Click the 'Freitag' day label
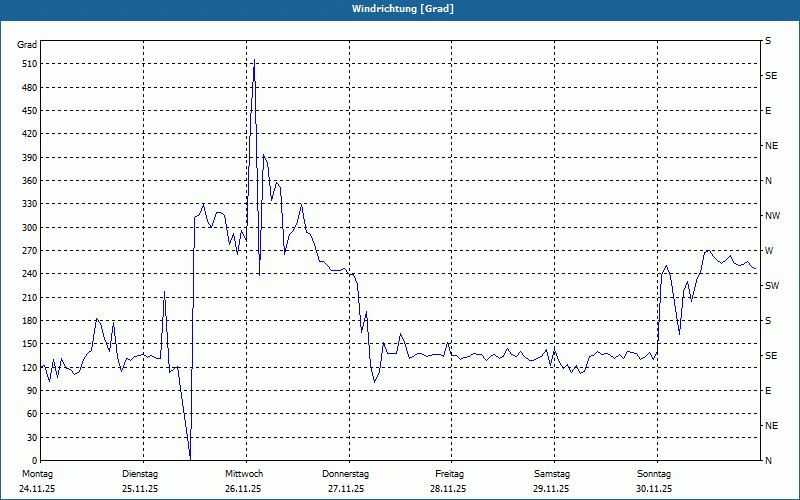800x500 pixels. [x=449, y=473]
